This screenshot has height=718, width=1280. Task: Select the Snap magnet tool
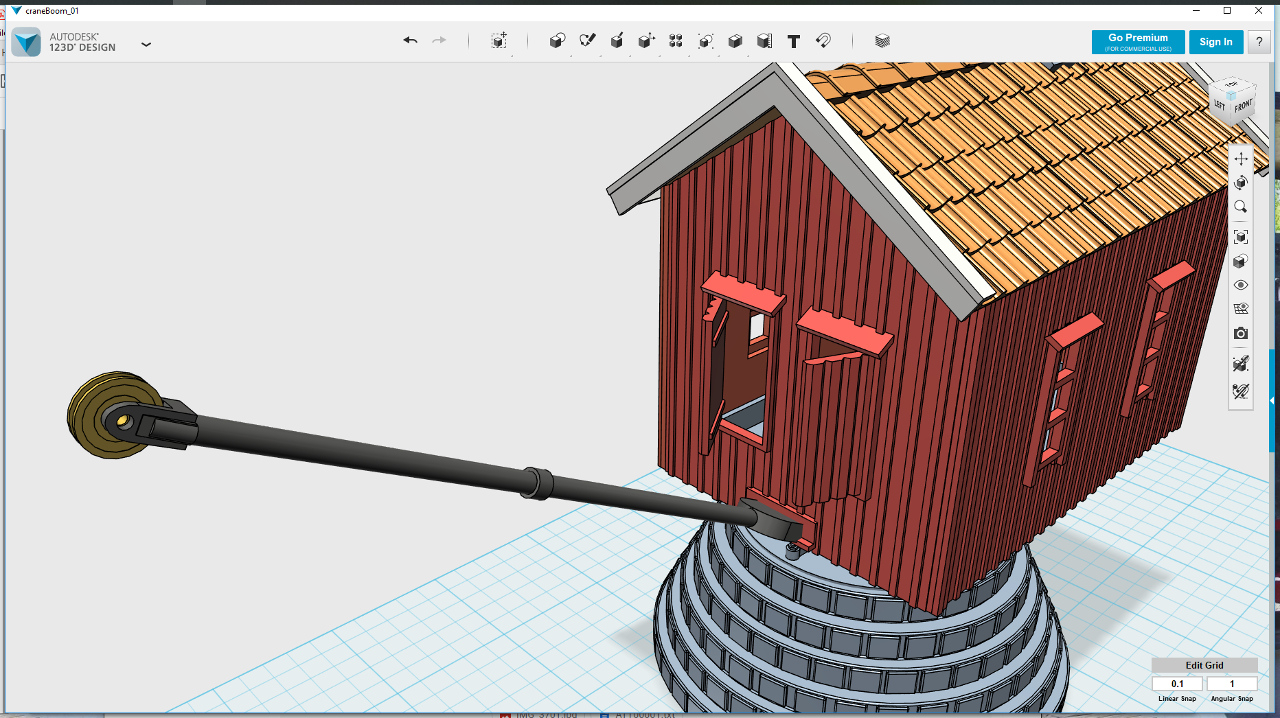(x=823, y=41)
